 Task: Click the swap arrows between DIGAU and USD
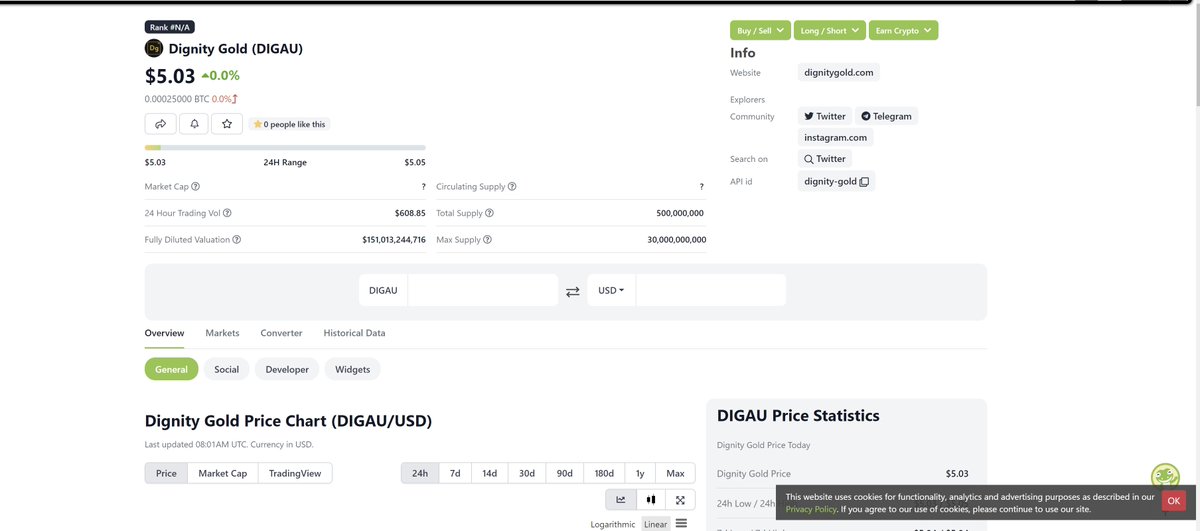573,291
